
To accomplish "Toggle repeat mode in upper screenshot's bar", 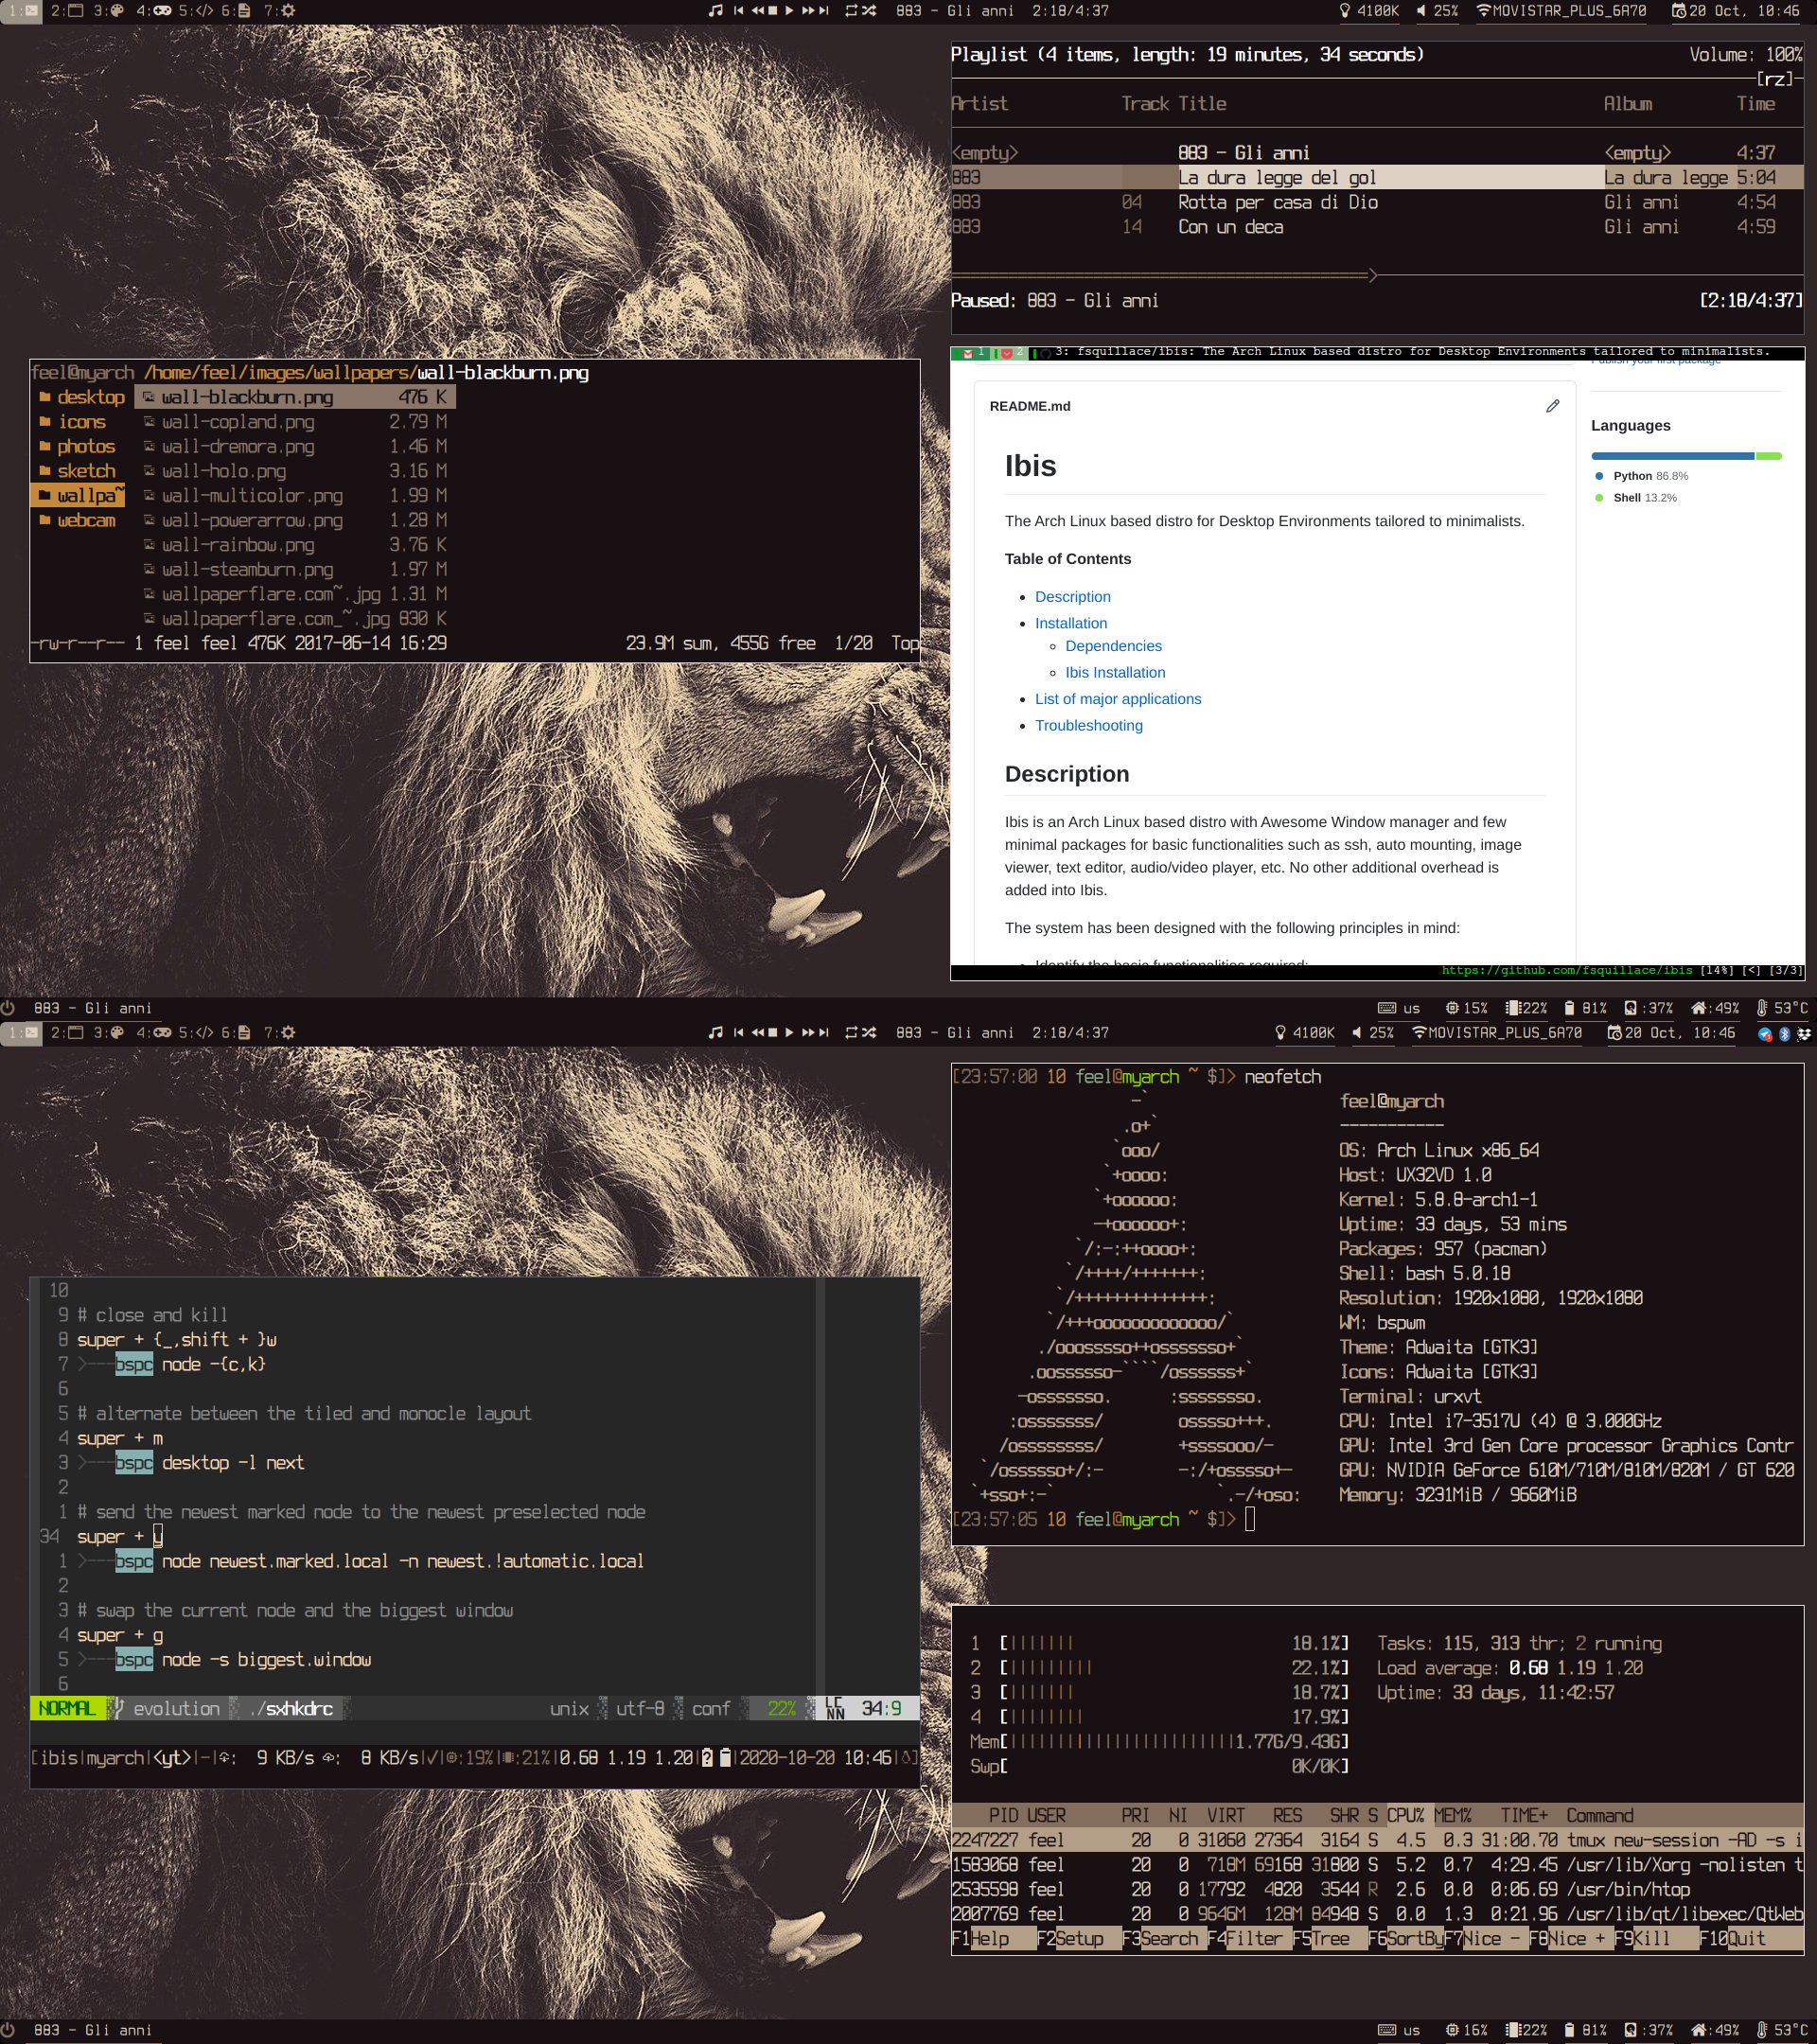I will pyautogui.click(x=851, y=11).
